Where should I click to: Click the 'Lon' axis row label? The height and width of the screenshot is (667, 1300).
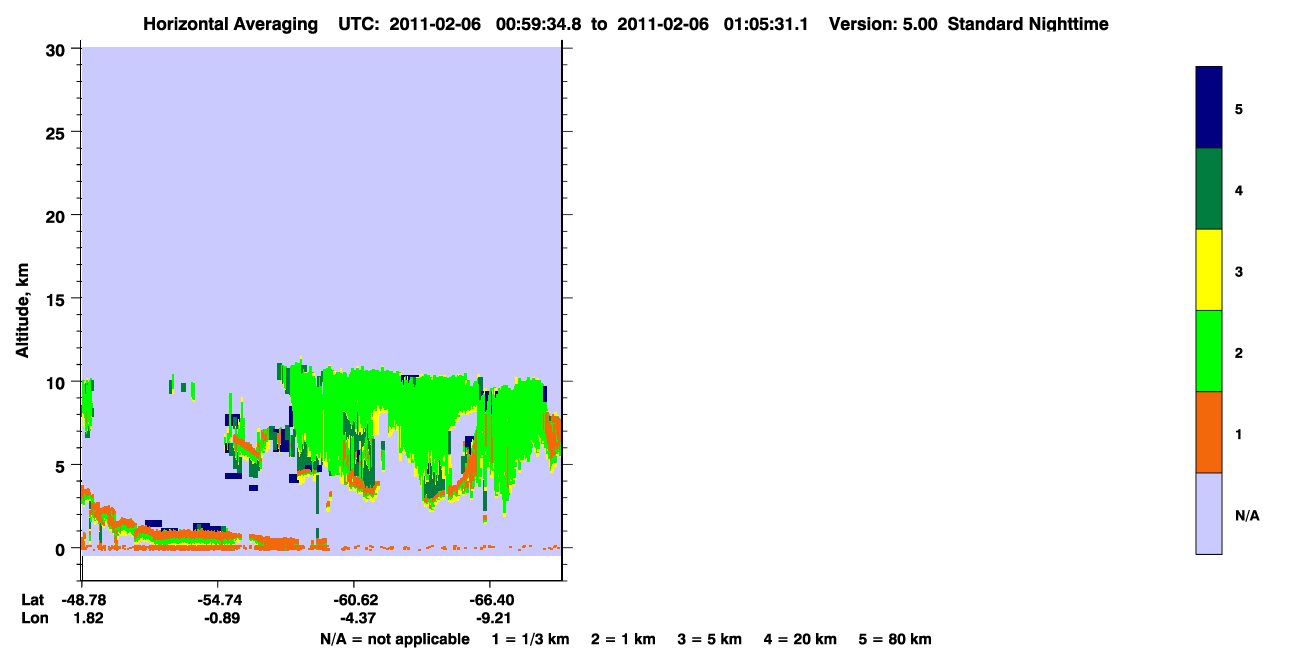tap(34, 618)
